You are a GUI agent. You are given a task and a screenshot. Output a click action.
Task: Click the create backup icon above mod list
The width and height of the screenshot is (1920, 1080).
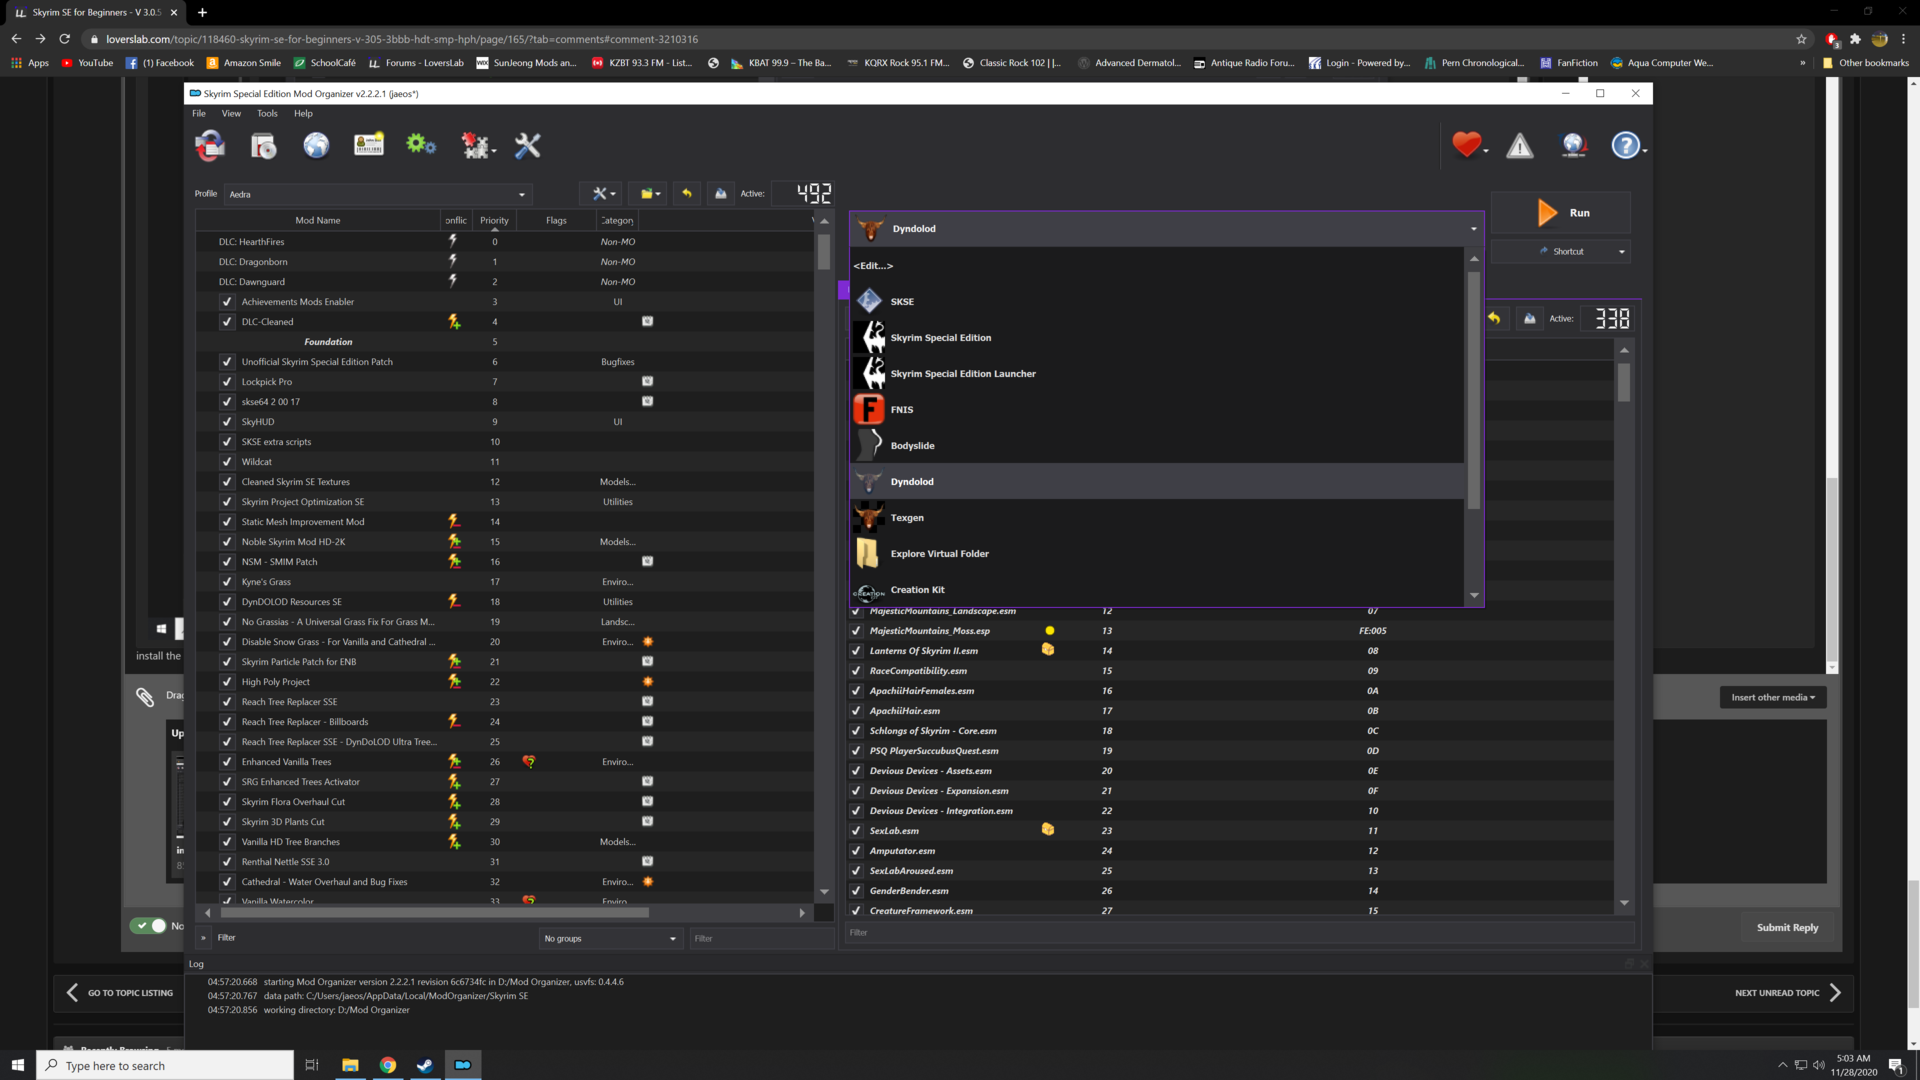pos(721,193)
